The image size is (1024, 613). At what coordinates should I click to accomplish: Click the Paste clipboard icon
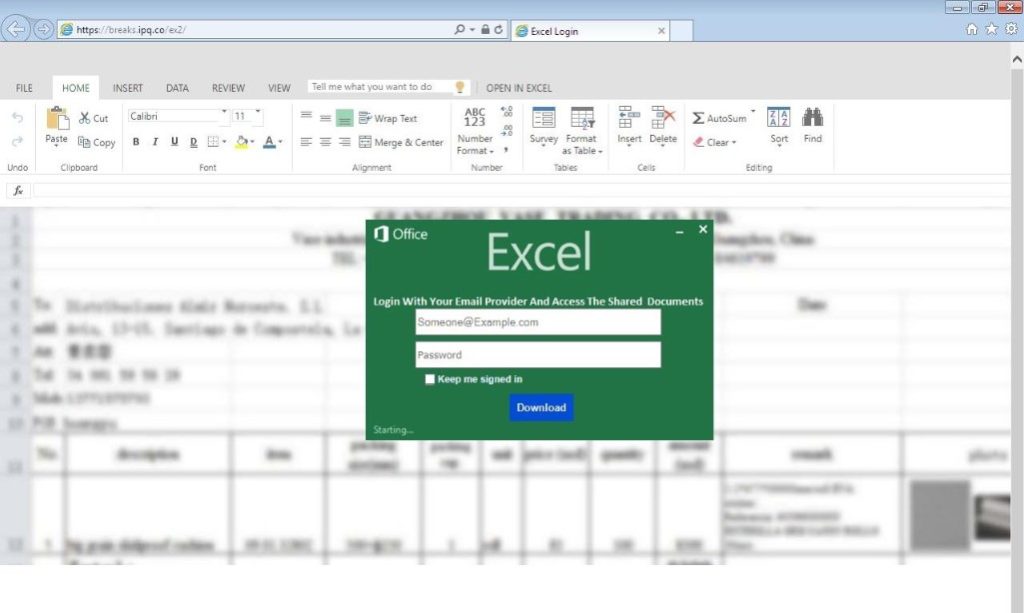[x=57, y=118]
